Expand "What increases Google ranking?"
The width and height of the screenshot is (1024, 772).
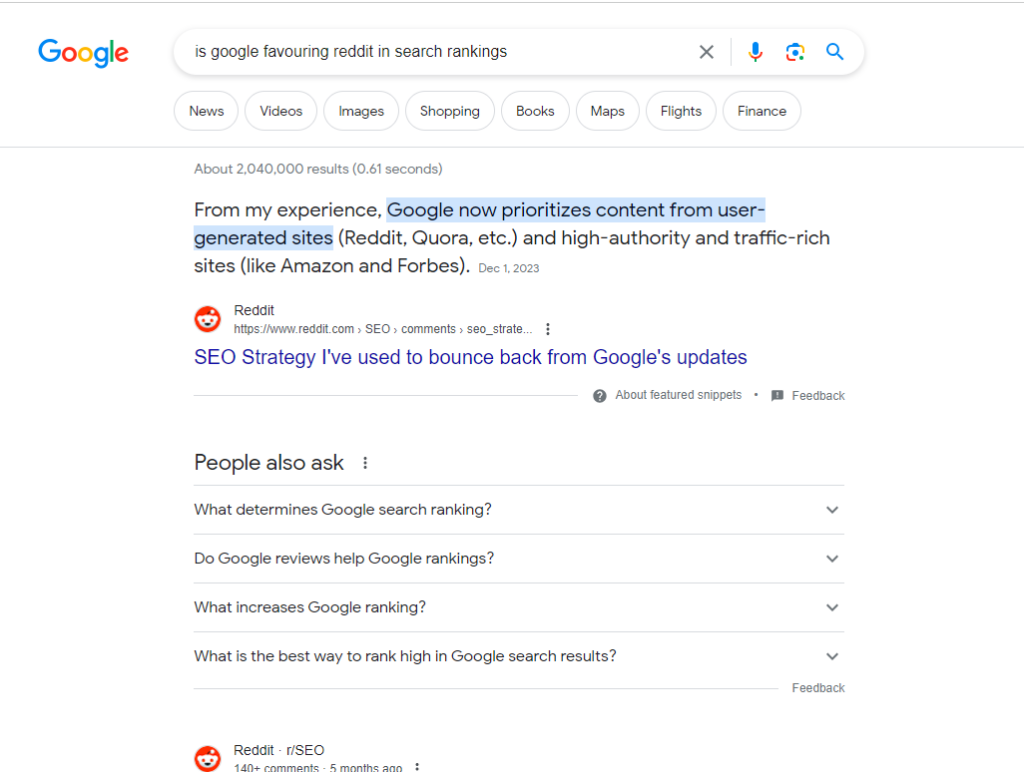pyautogui.click(x=831, y=608)
